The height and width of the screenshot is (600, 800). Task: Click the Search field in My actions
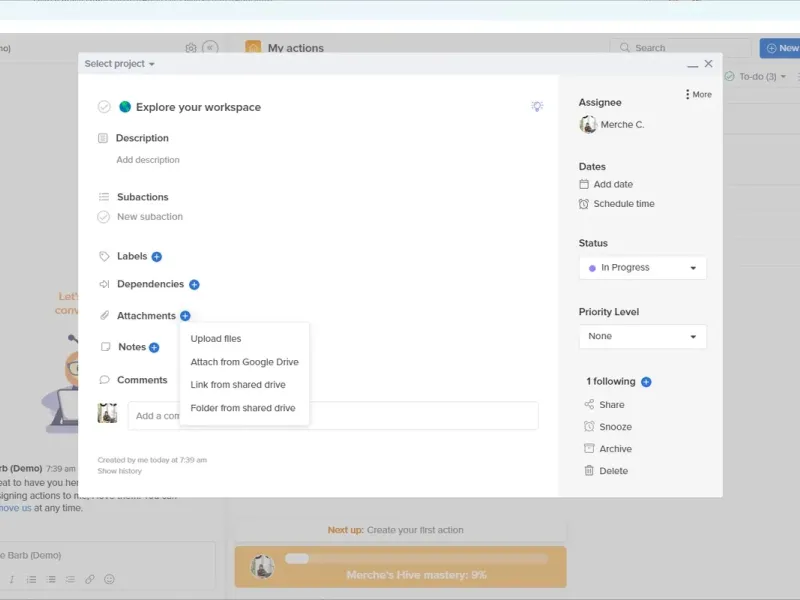pyautogui.click(x=681, y=48)
